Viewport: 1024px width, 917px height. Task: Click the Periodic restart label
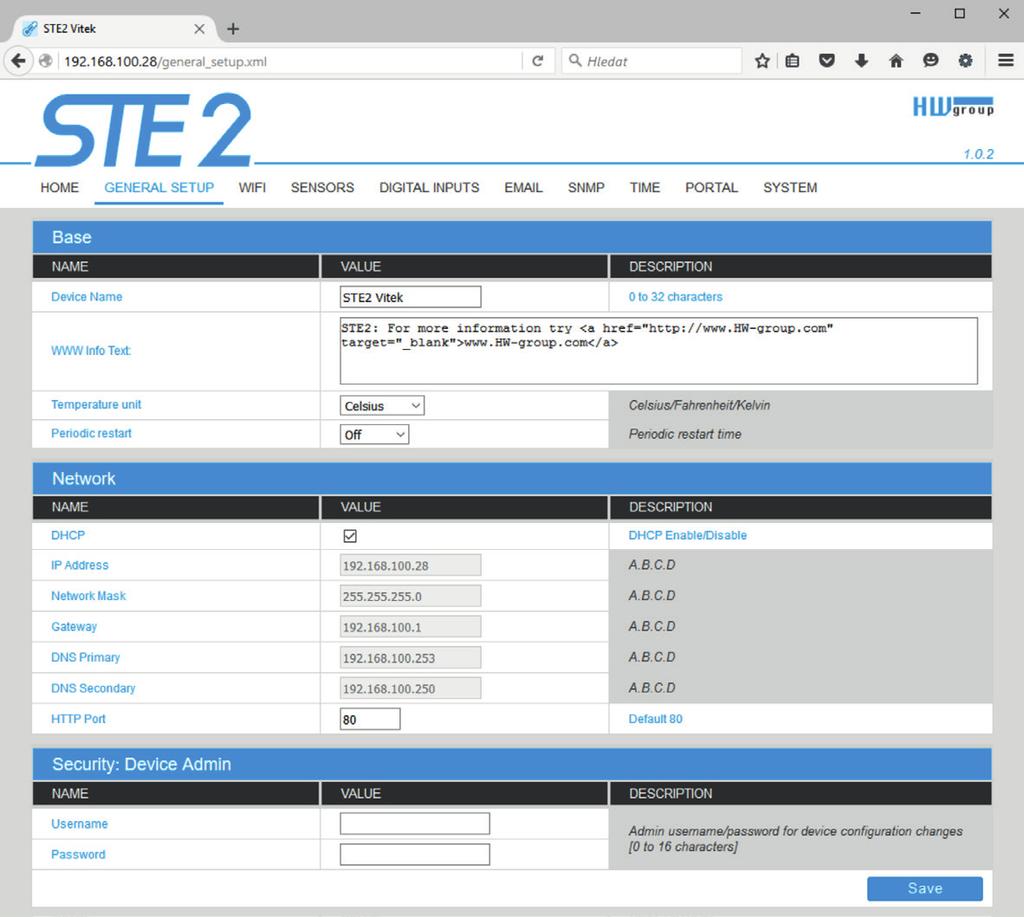91,433
